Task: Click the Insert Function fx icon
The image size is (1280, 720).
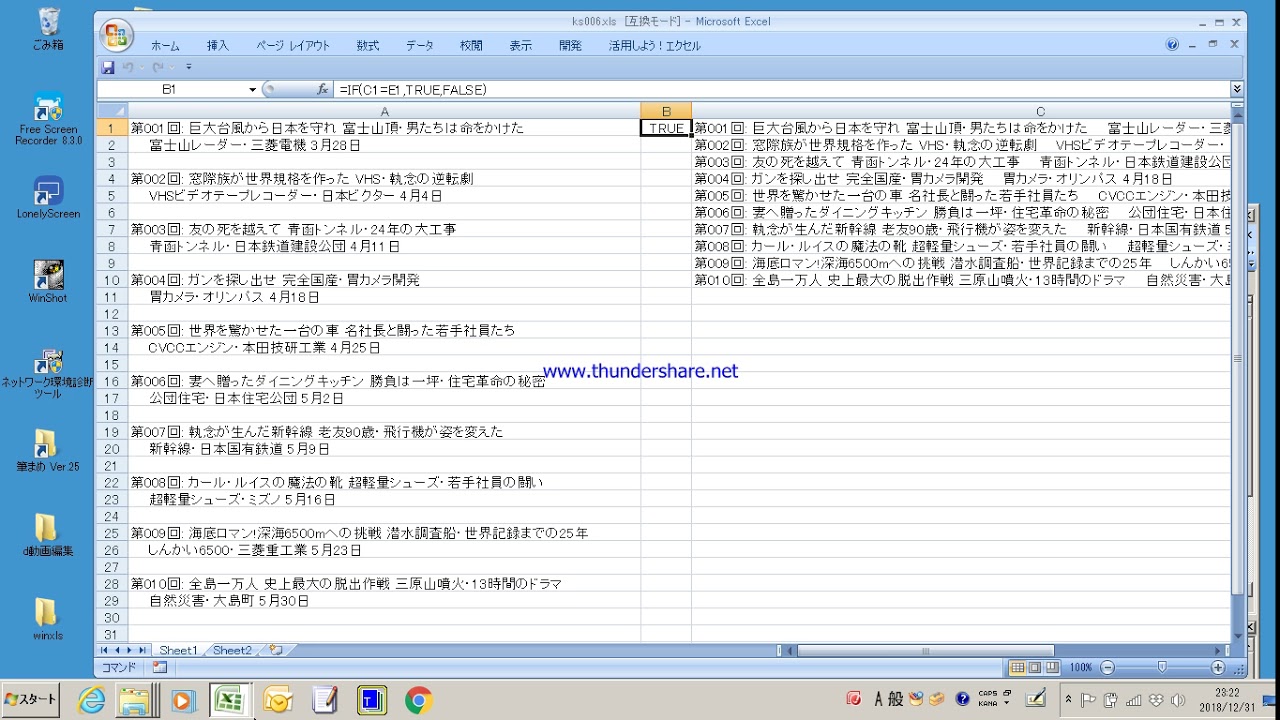Action: click(x=322, y=90)
